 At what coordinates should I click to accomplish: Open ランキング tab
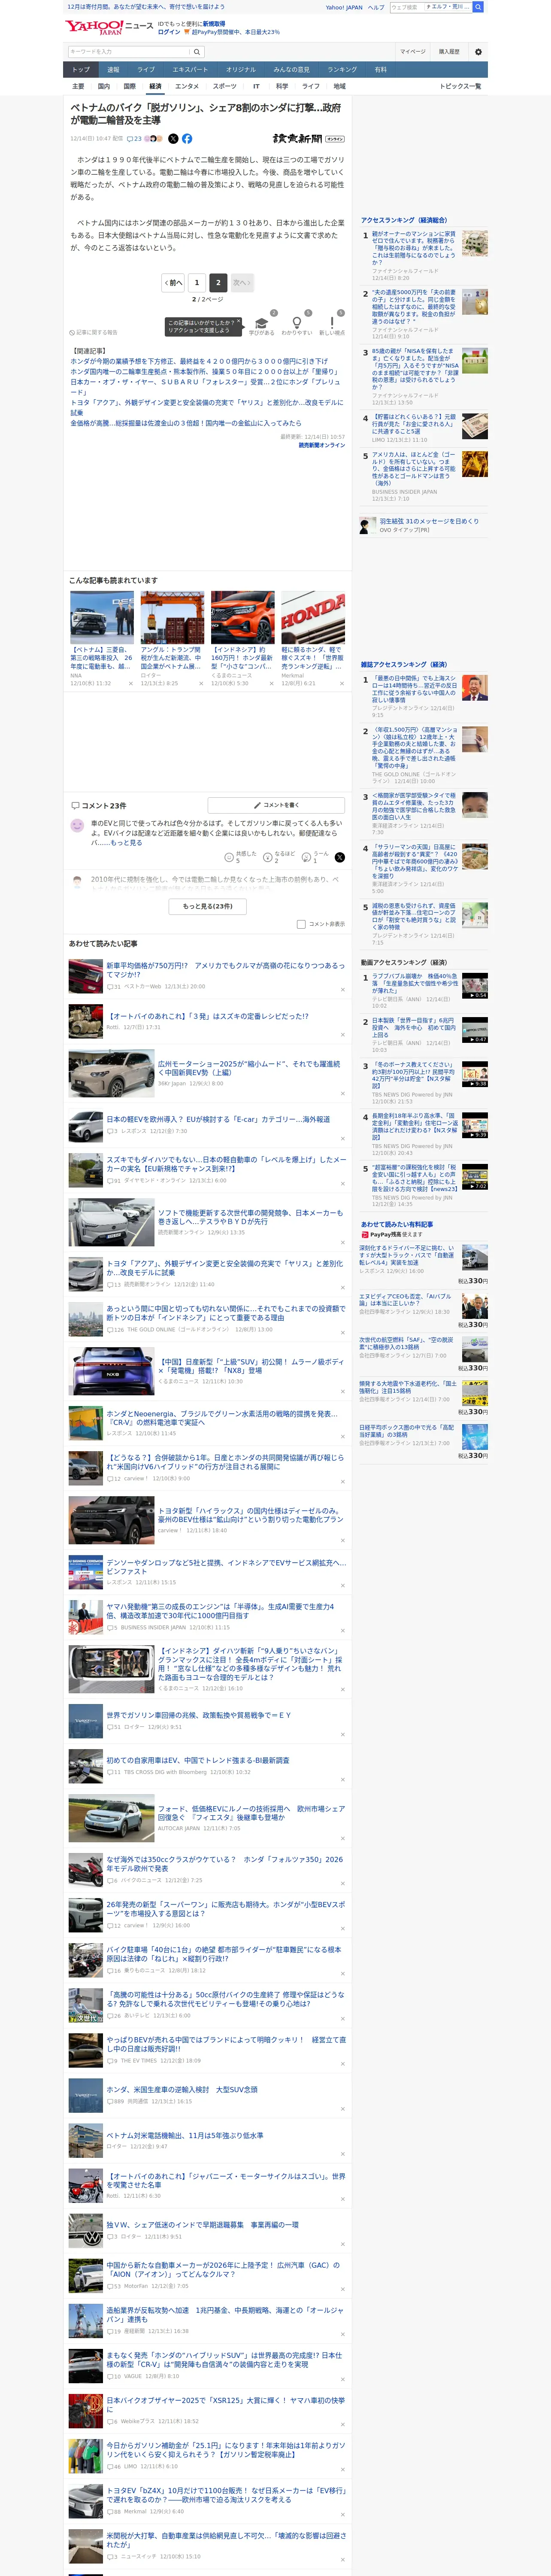point(342,70)
